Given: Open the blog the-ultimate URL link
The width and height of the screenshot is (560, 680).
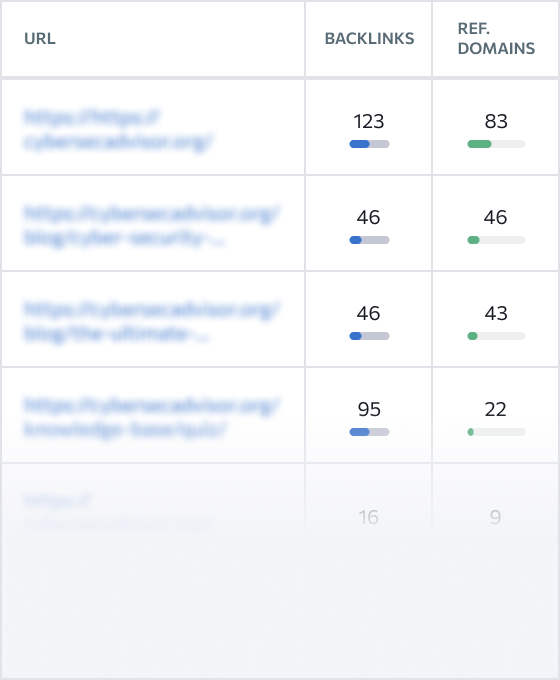Looking at the screenshot, I should (152, 322).
